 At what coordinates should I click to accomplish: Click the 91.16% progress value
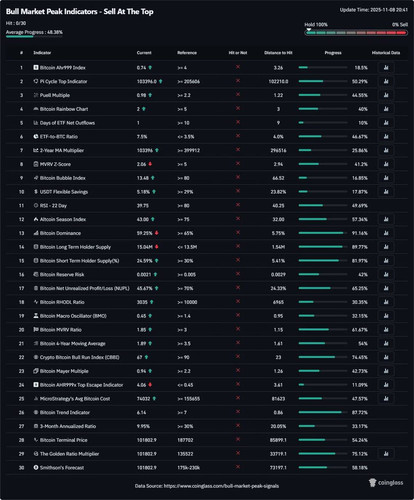[360, 233]
